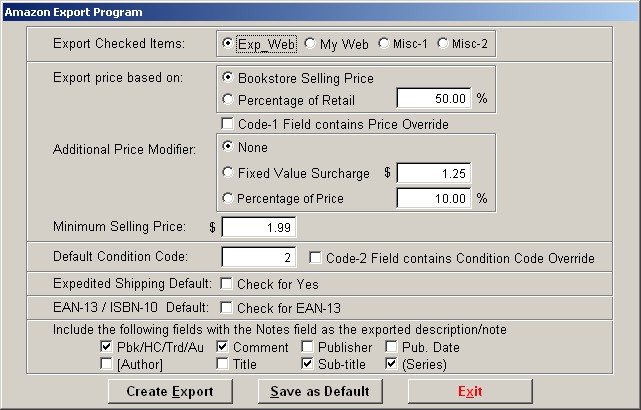Click 'Additional Price Modifier:' label
Screen dimensions: 641x410
click(x=124, y=149)
